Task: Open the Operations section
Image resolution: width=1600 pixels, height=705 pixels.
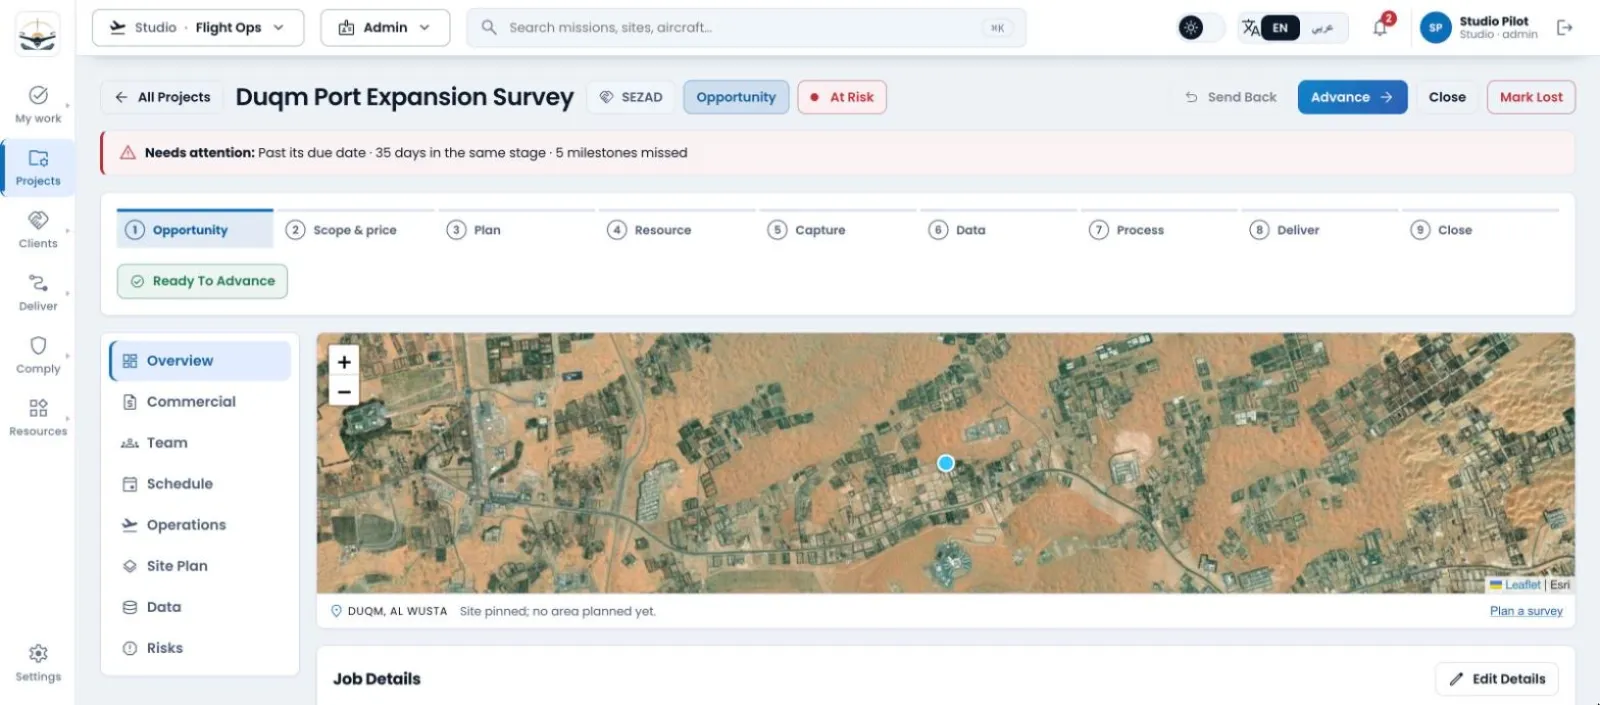Action: point(200,525)
